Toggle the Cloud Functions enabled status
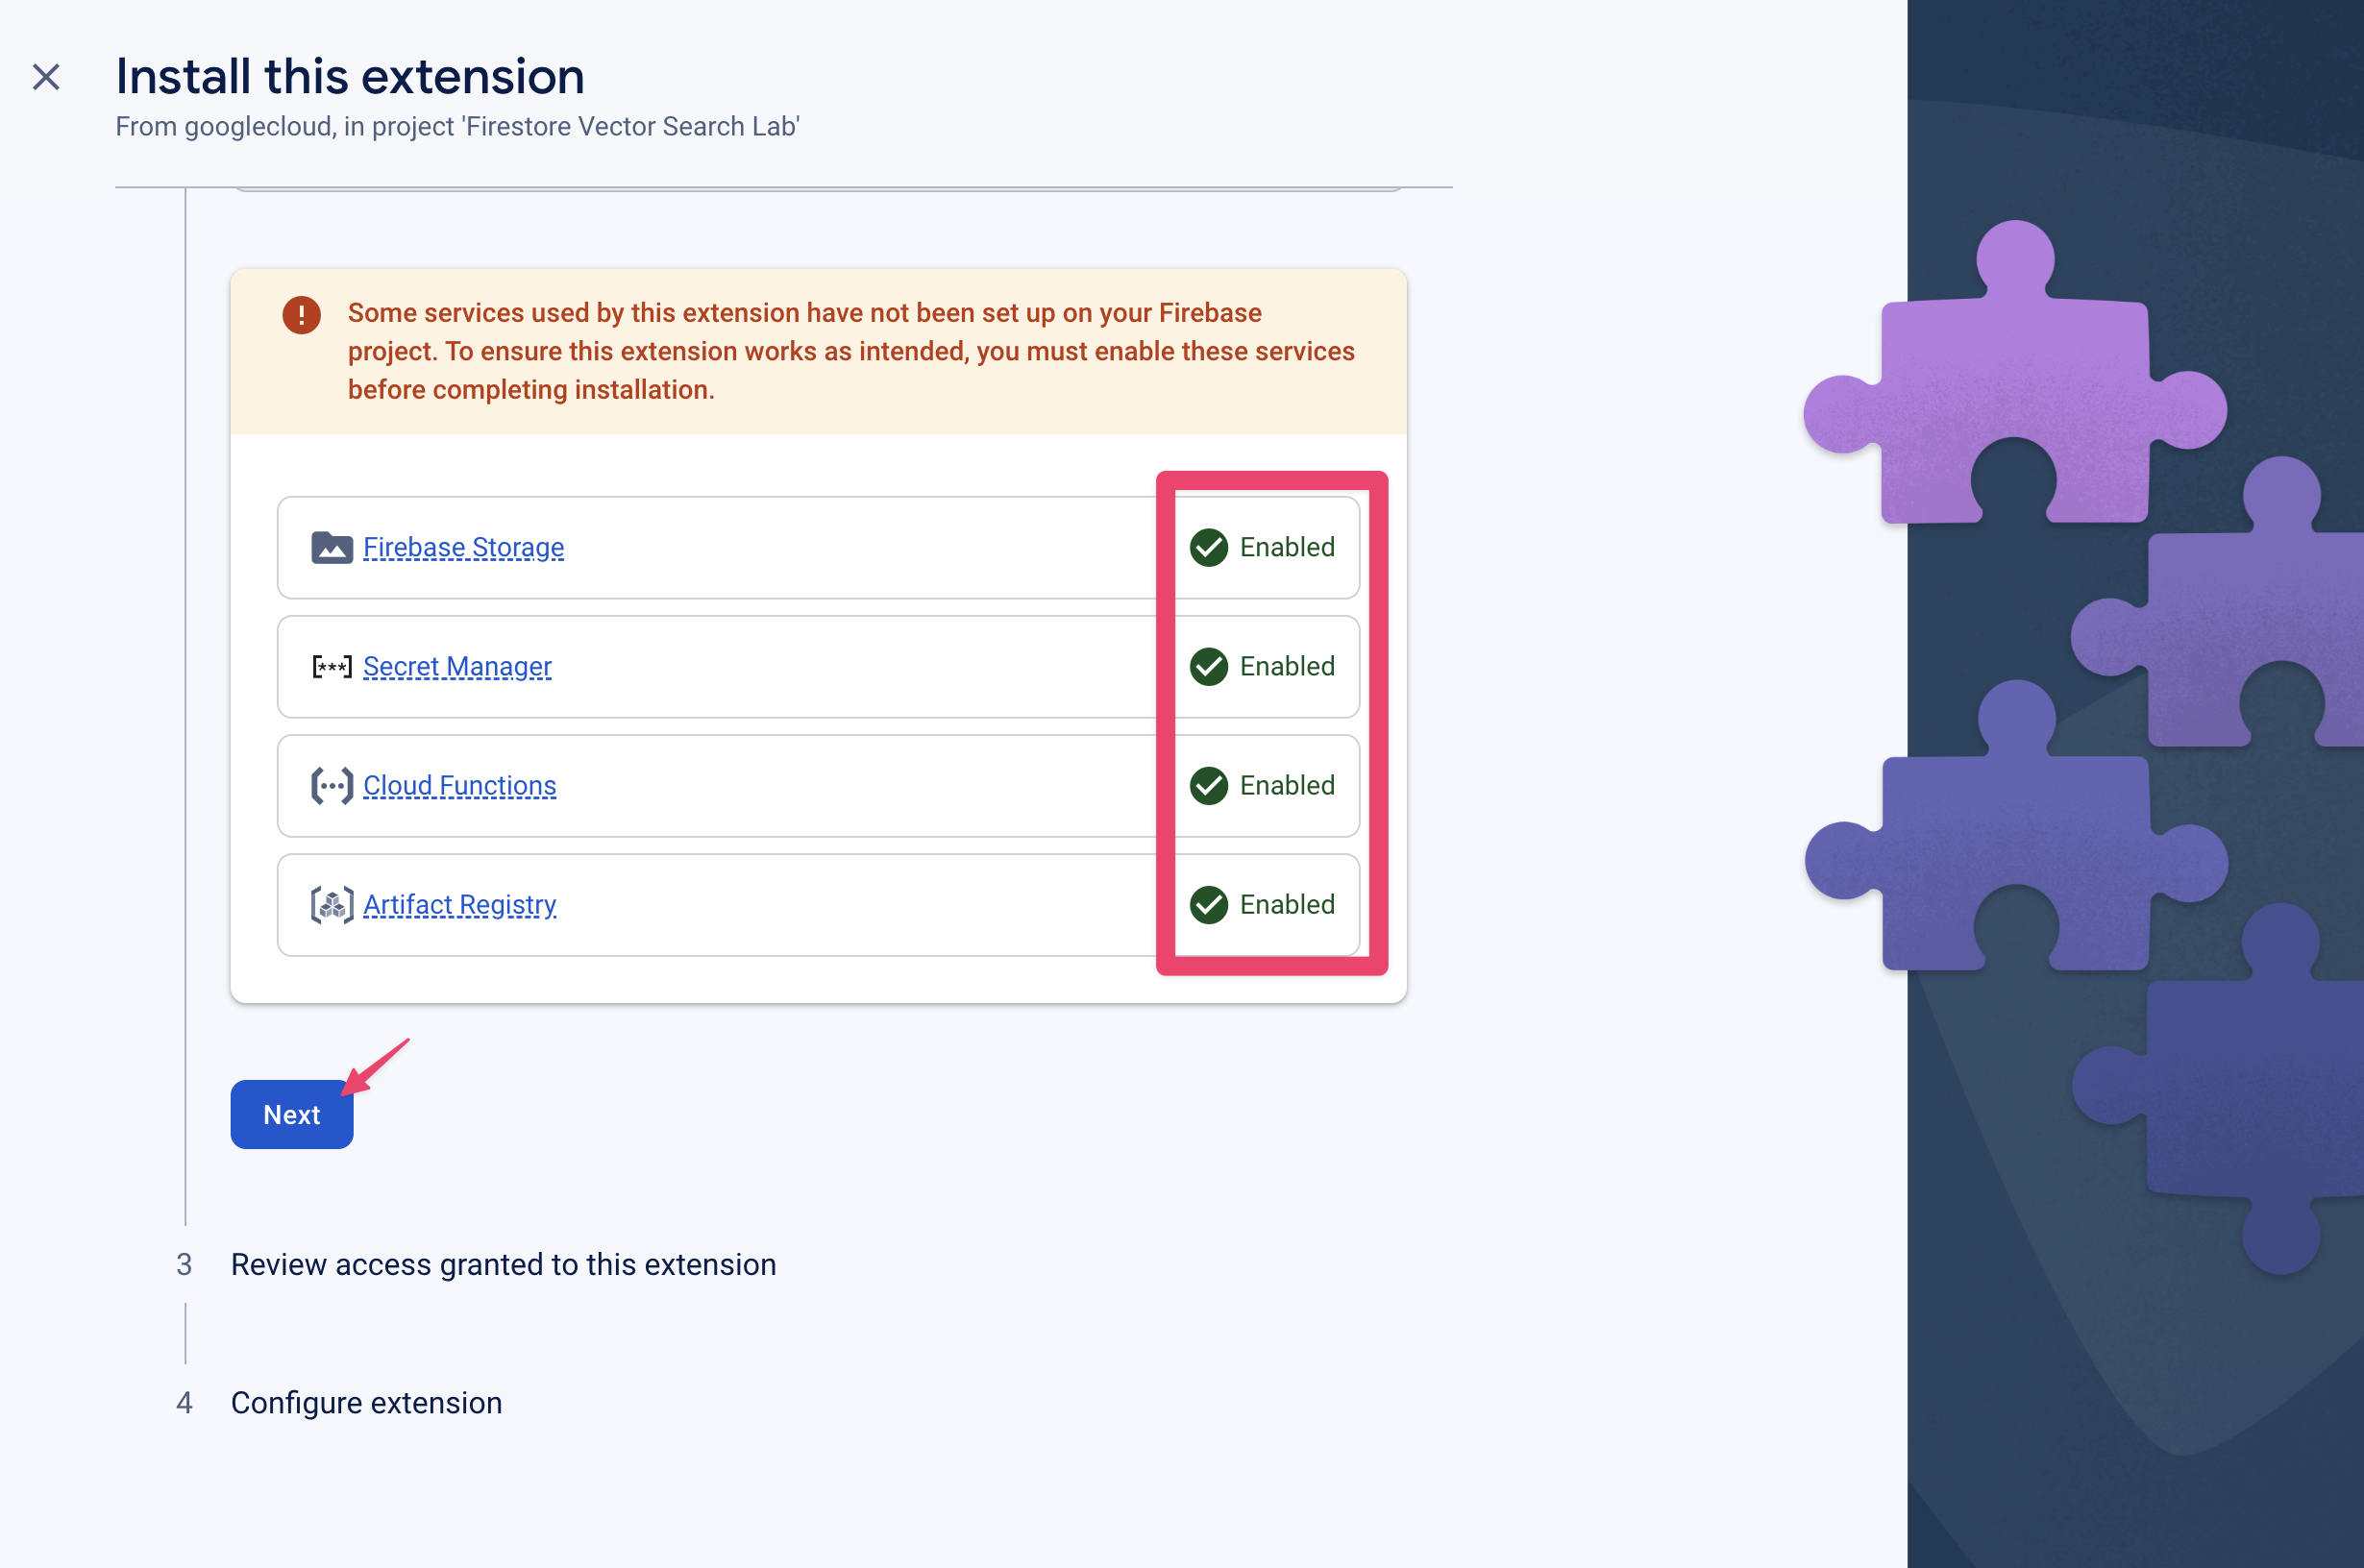Image resolution: width=2364 pixels, height=1568 pixels. tap(1262, 784)
